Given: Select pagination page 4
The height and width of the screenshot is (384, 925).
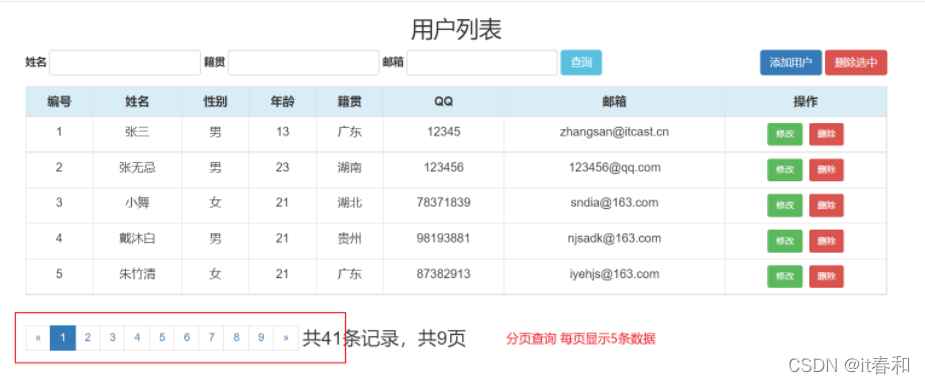Looking at the screenshot, I should point(137,338).
